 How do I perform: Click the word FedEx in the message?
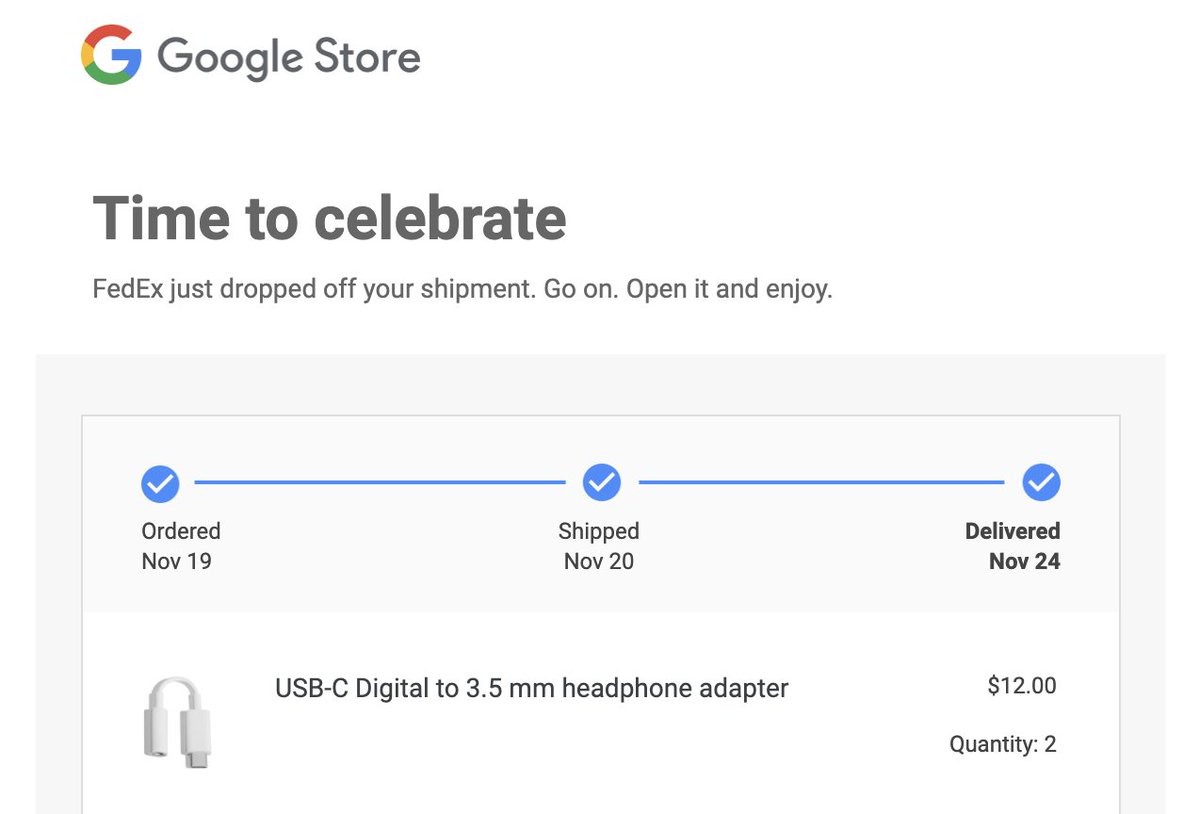coord(127,290)
